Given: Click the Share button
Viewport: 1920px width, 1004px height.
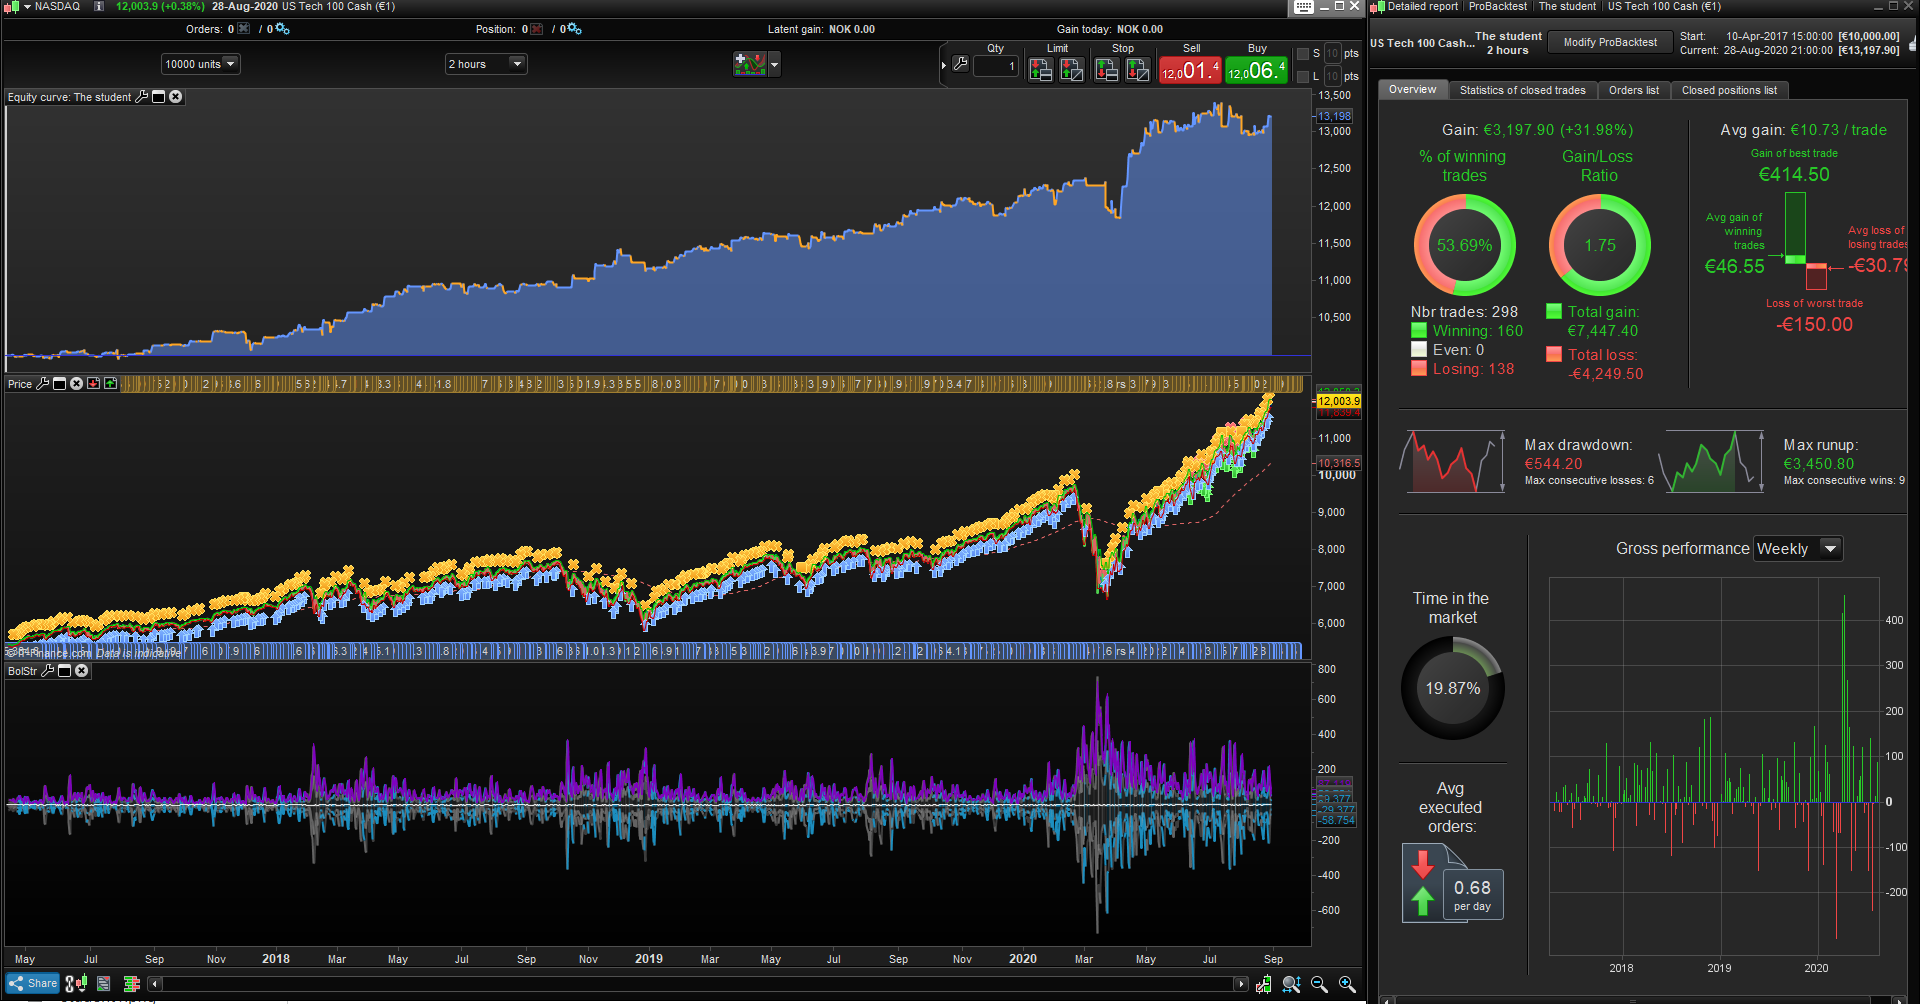Looking at the screenshot, I should [33, 984].
